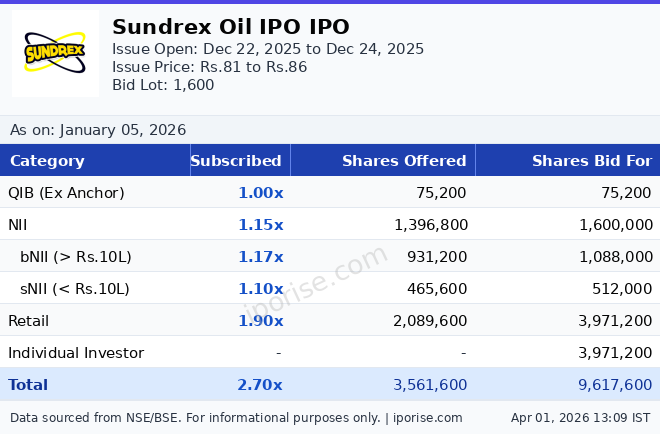Select the QIB (Ex Anchor) row label
Screen dimensions: 660x434
66,193
